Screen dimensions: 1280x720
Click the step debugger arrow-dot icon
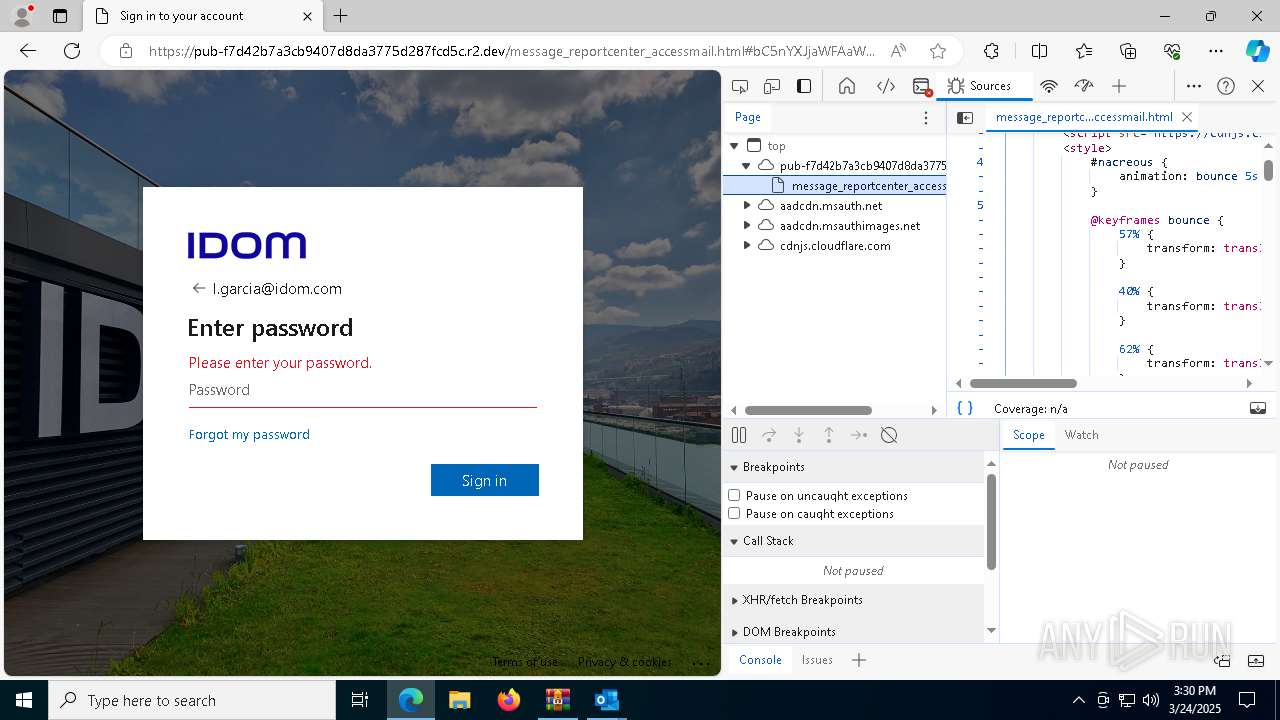[x=859, y=435]
